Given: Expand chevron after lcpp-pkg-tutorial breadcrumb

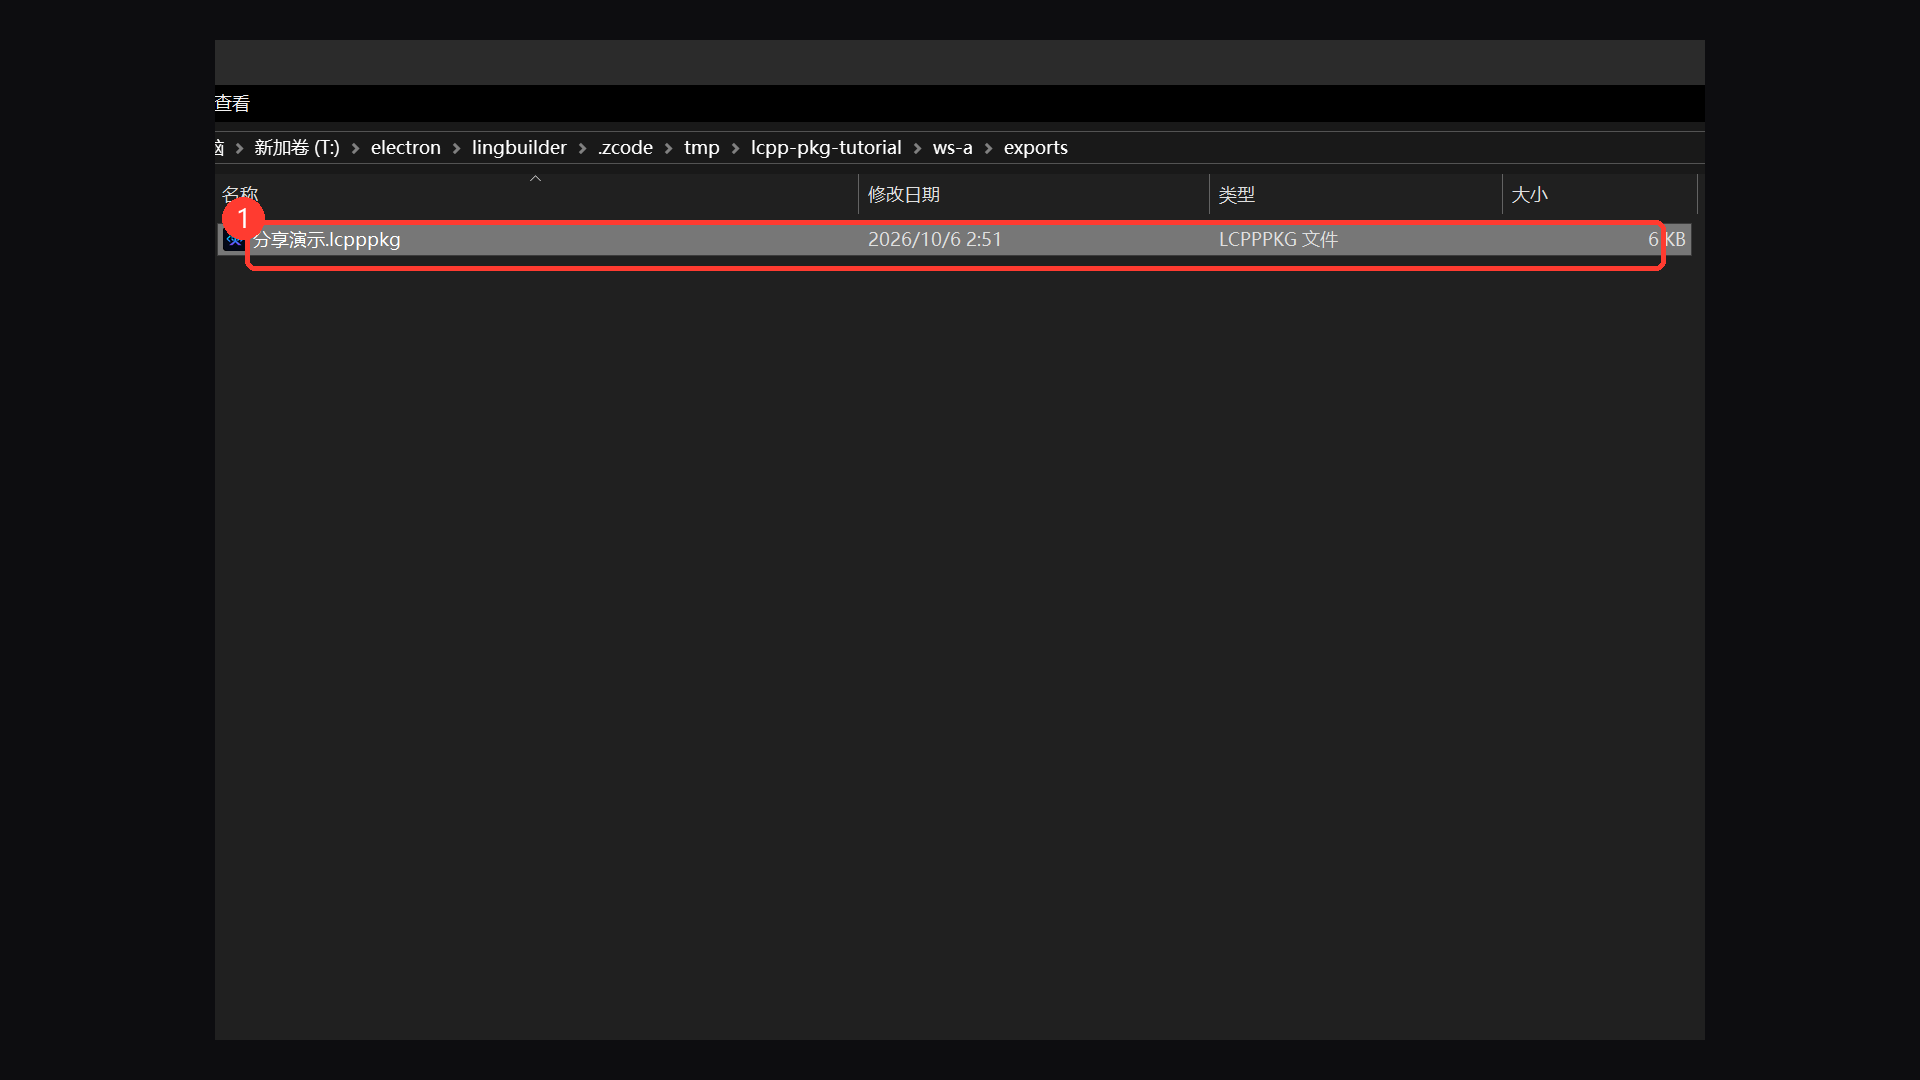Looking at the screenshot, I should pyautogui.click(x=917, y=148).
